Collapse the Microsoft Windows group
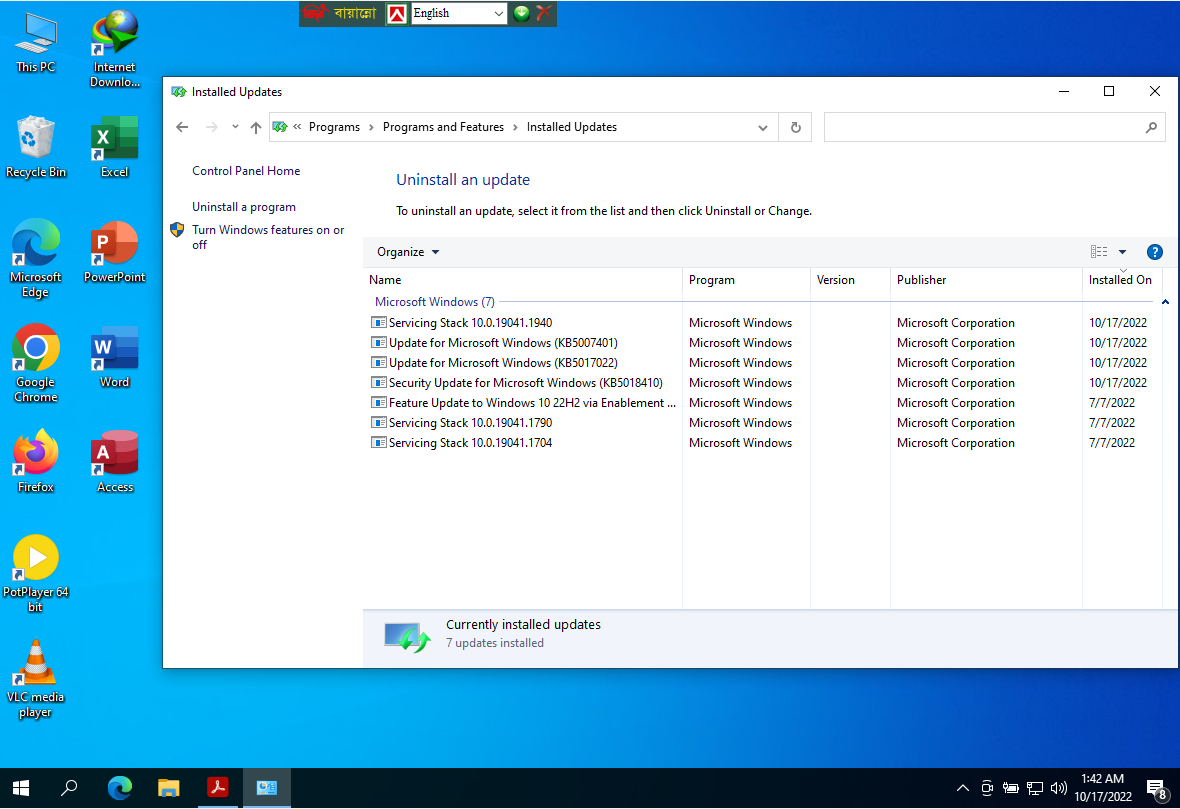Image resolution: width=1180 pixels, height=809 pixels. coord(1165,302)
